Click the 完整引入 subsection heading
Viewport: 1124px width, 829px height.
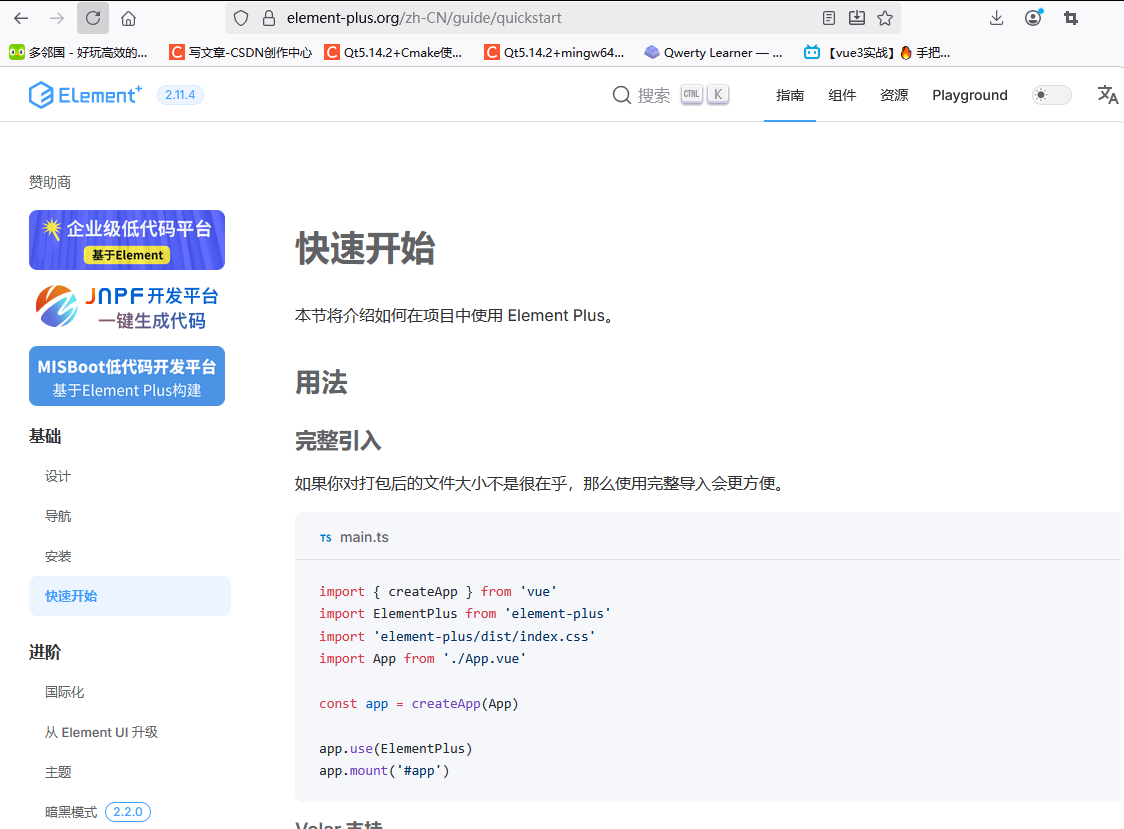338,440
